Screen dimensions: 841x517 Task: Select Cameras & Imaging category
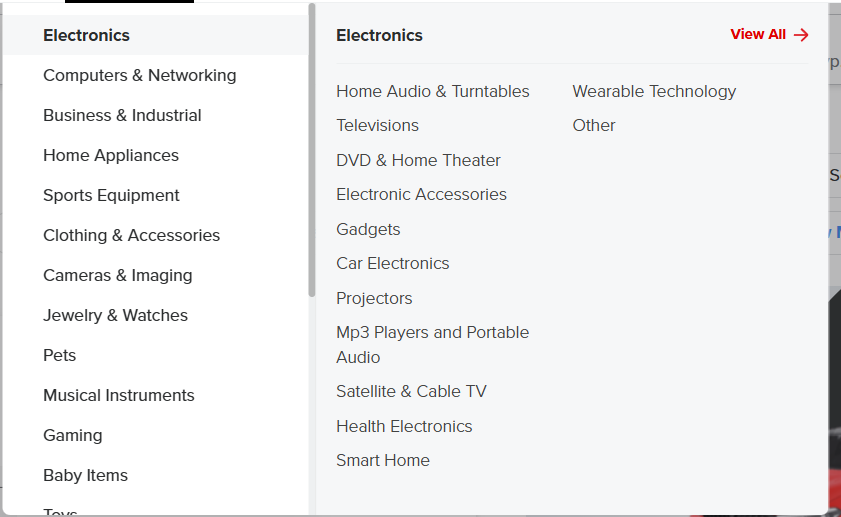point(117,275)
